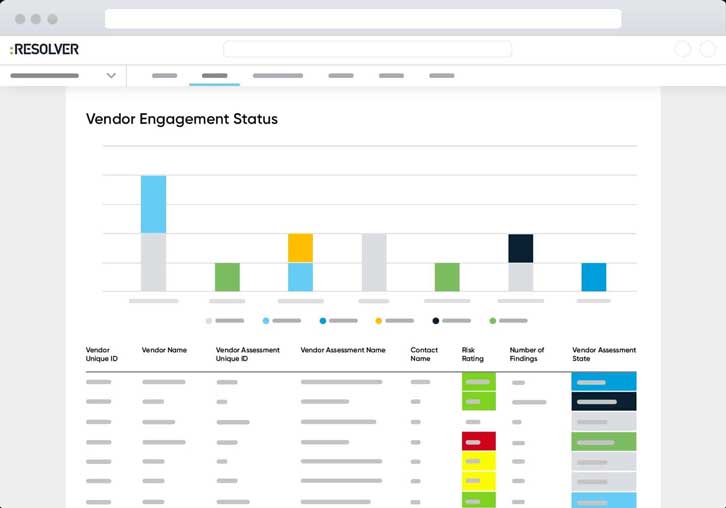Select the underlined active navigation tab
The width and height of the screenshot is (726, 508).
(214, 75)
